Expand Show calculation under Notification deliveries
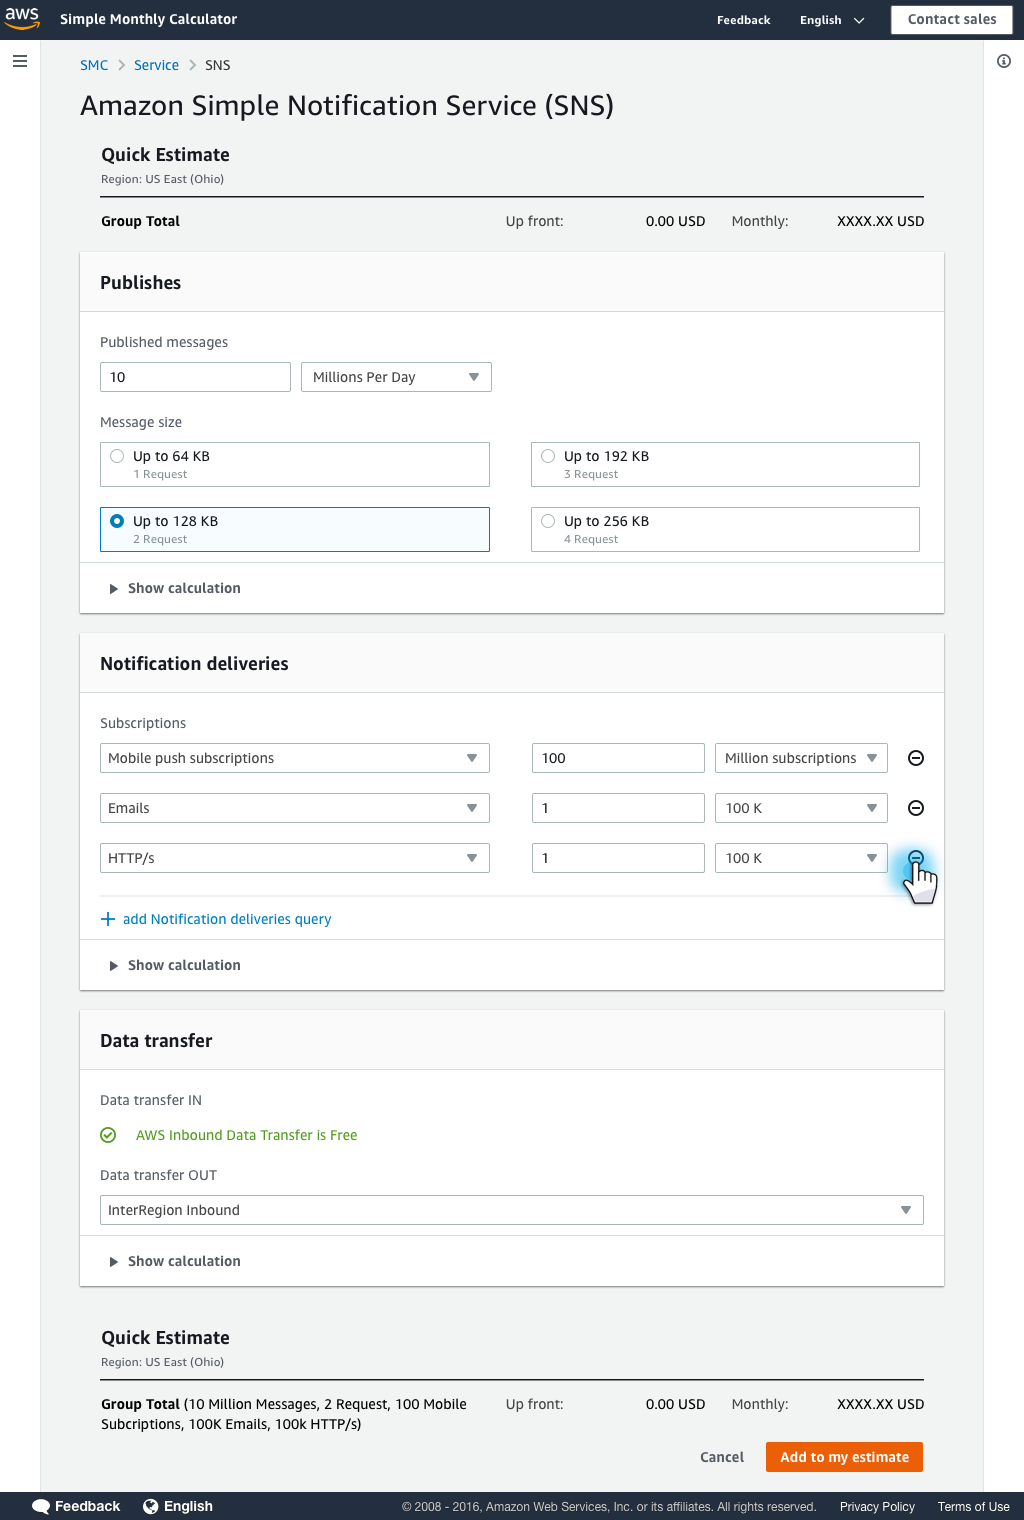This screenshot has width=1024, height=1520. pos(175,965)
